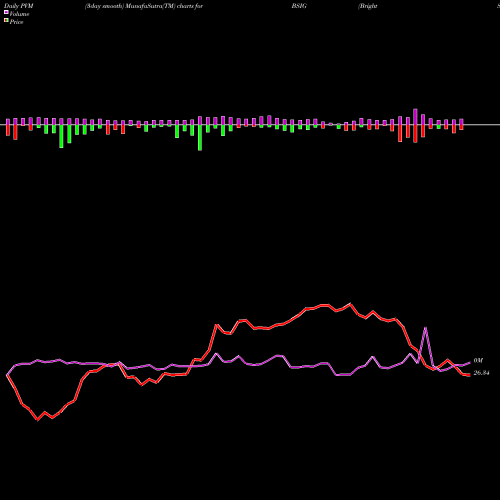Click the magenta Volume legend swatch
Viewport: 500px width, 500px height.
(6, 12)
